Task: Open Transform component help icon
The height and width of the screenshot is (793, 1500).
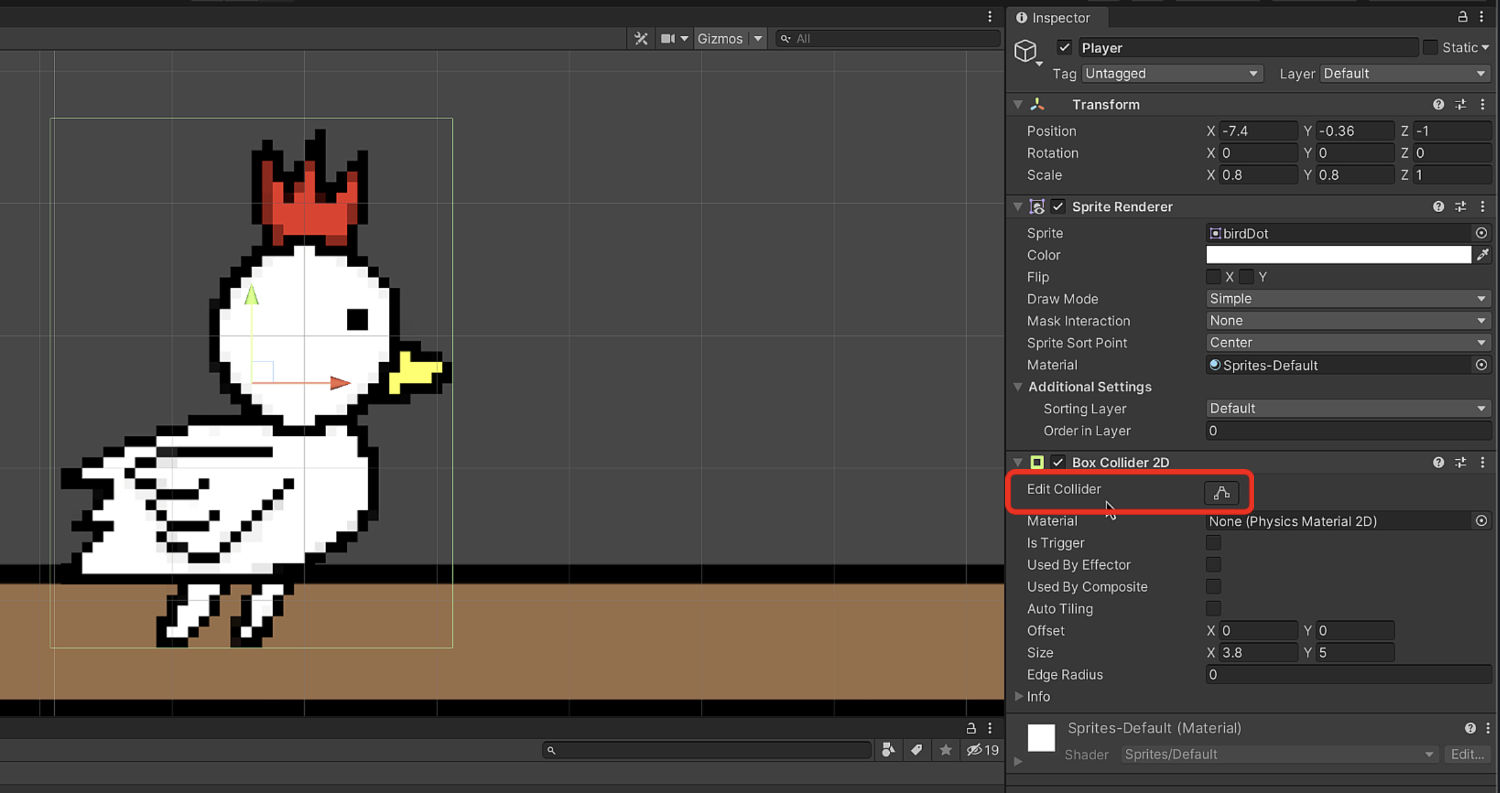Action: click(x=1438, y=105)
